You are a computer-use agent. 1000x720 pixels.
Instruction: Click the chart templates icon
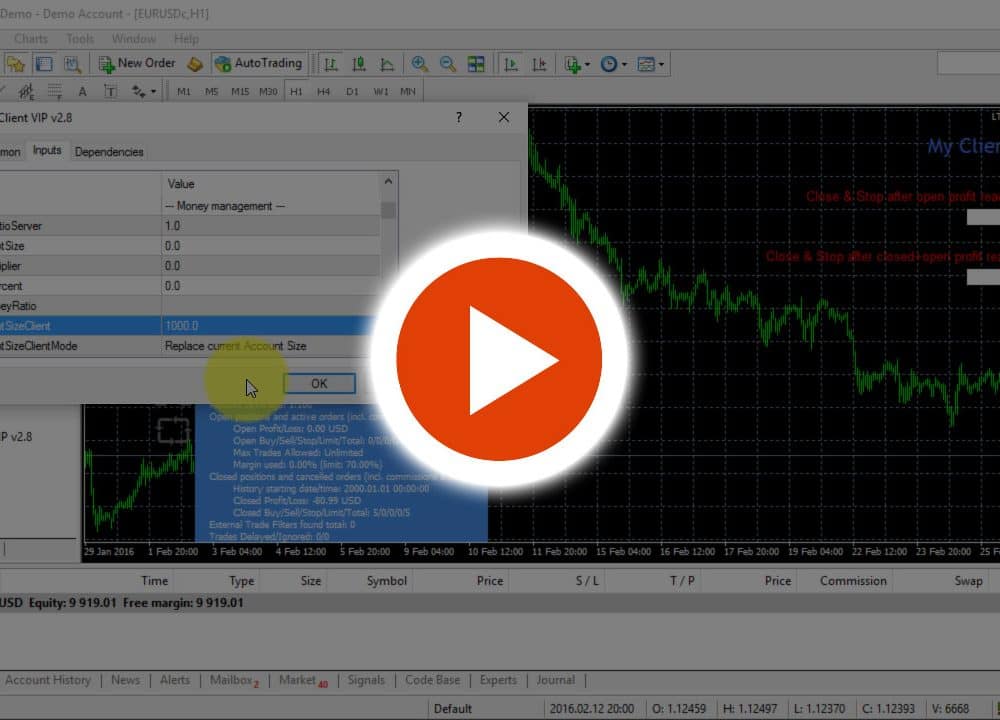[x=645, y=64]
